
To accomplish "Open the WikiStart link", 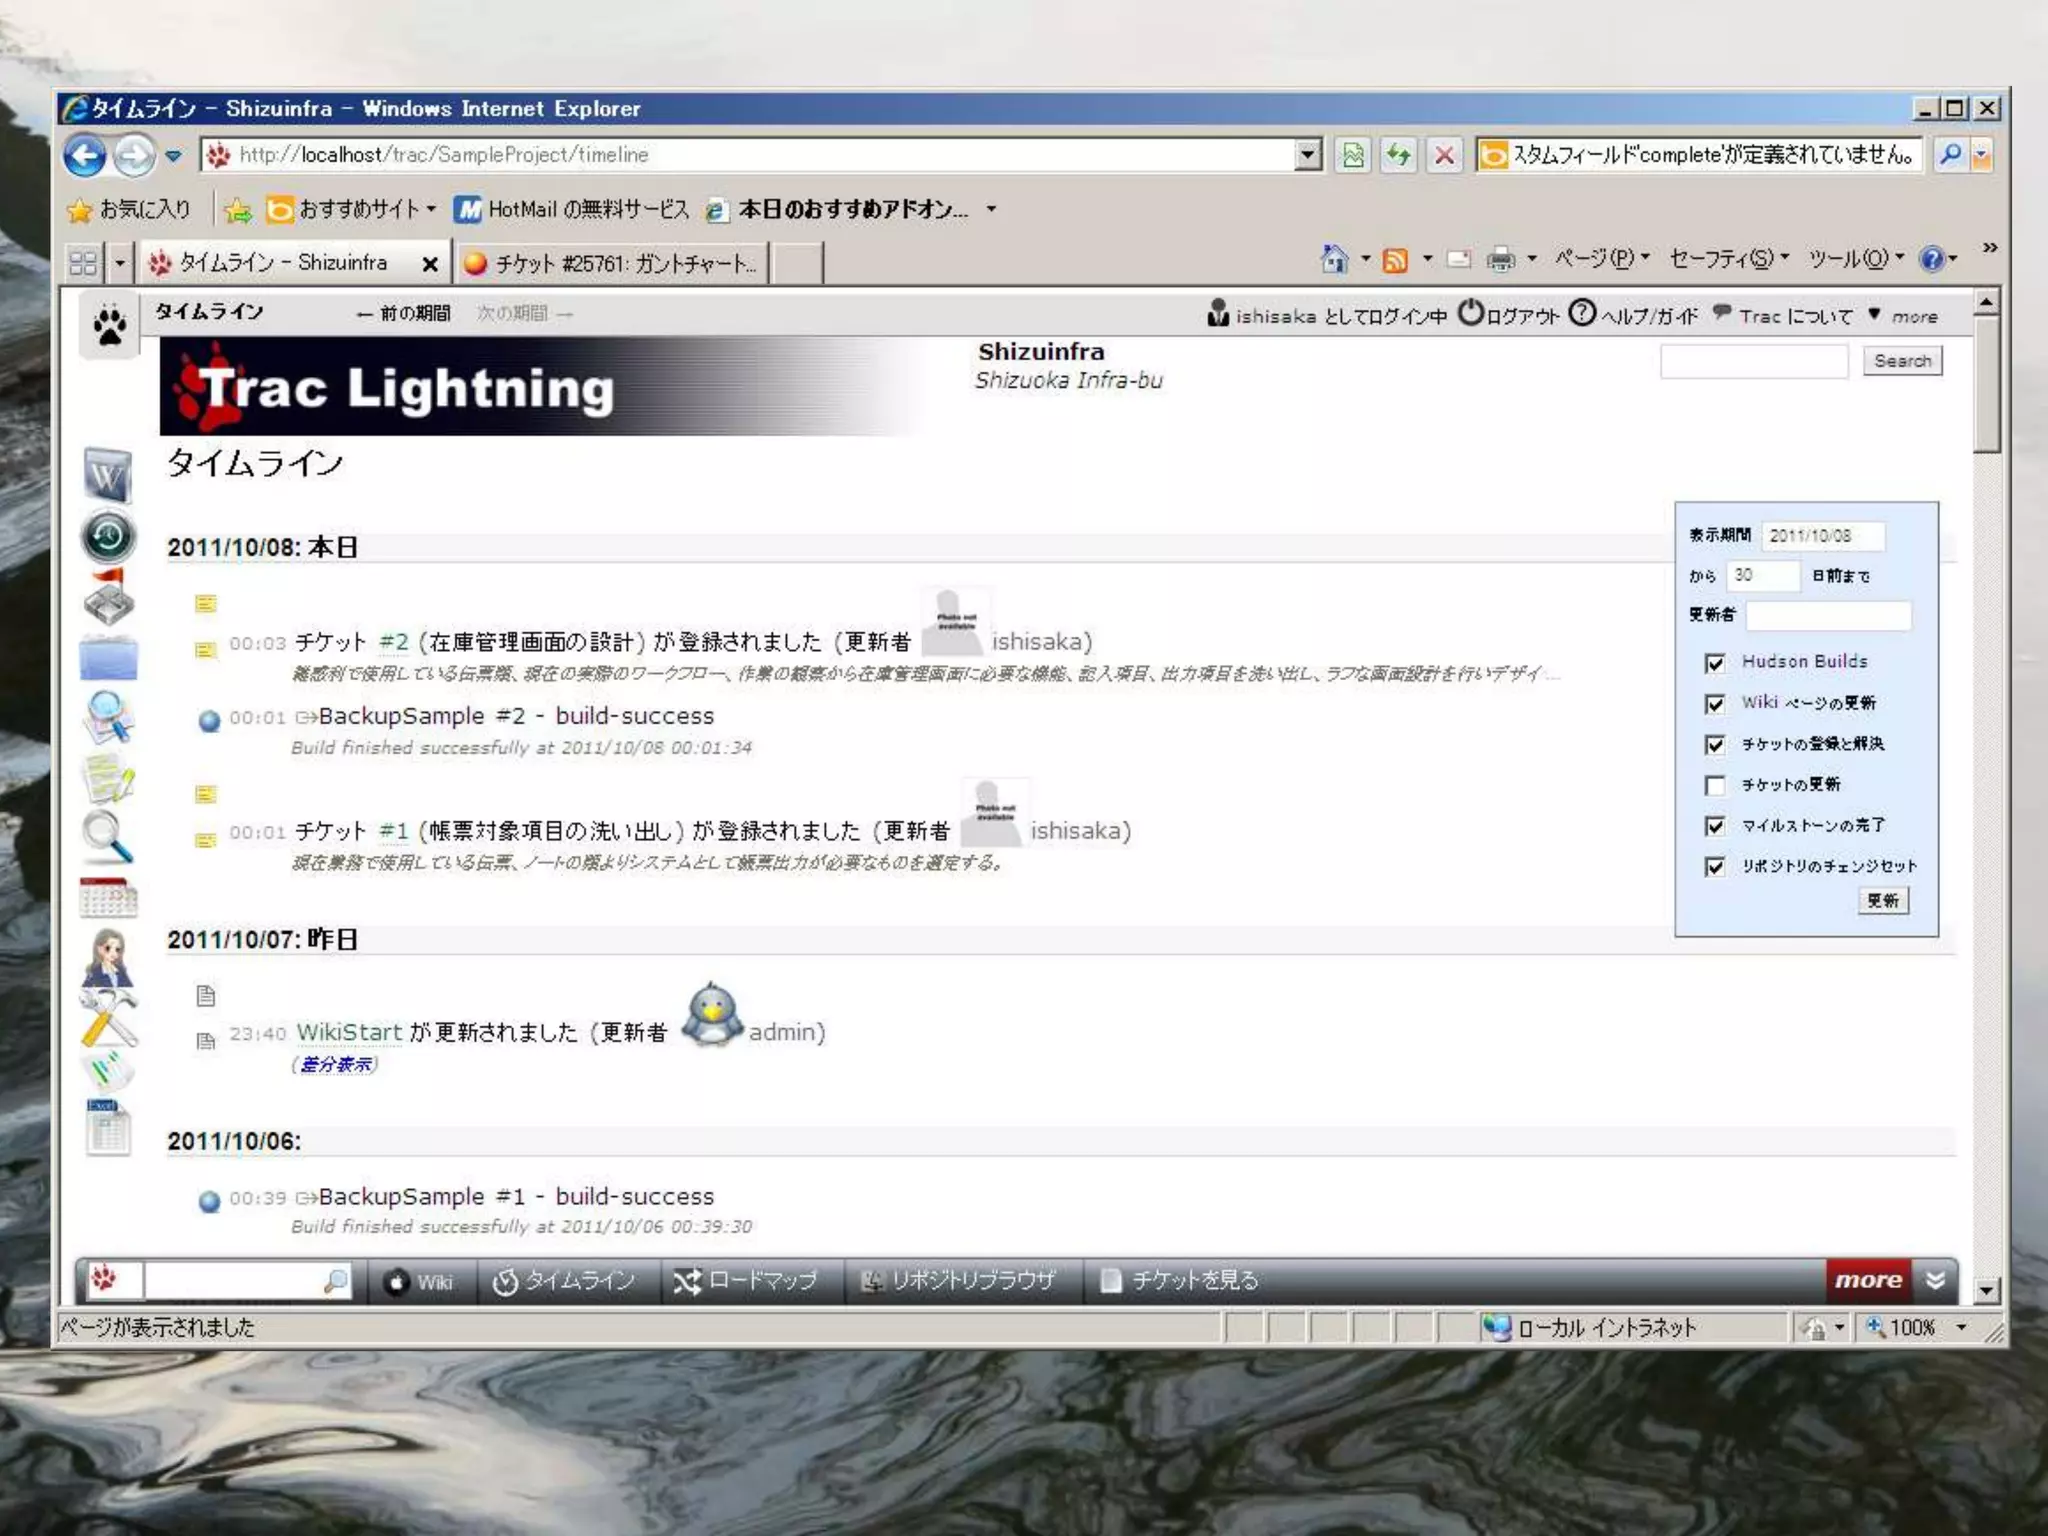I will [x=349, y=1032].
